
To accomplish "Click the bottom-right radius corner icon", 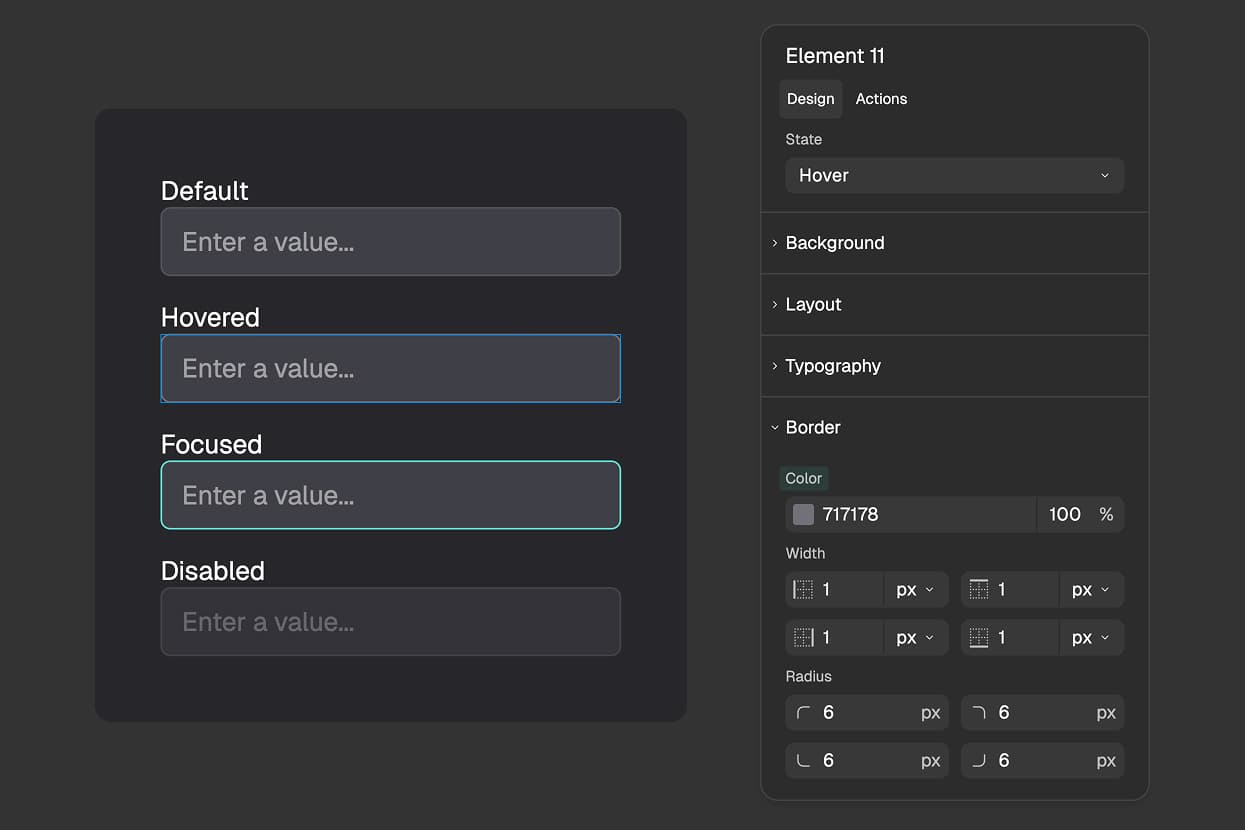I will [x=977, y=760].
